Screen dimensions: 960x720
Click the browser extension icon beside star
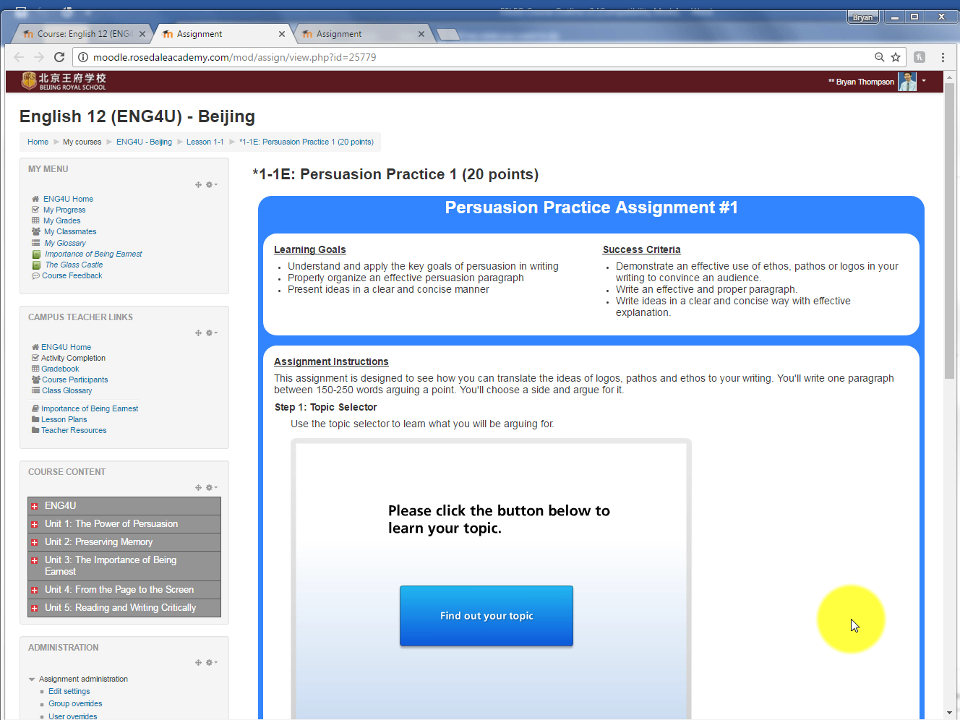919,57
